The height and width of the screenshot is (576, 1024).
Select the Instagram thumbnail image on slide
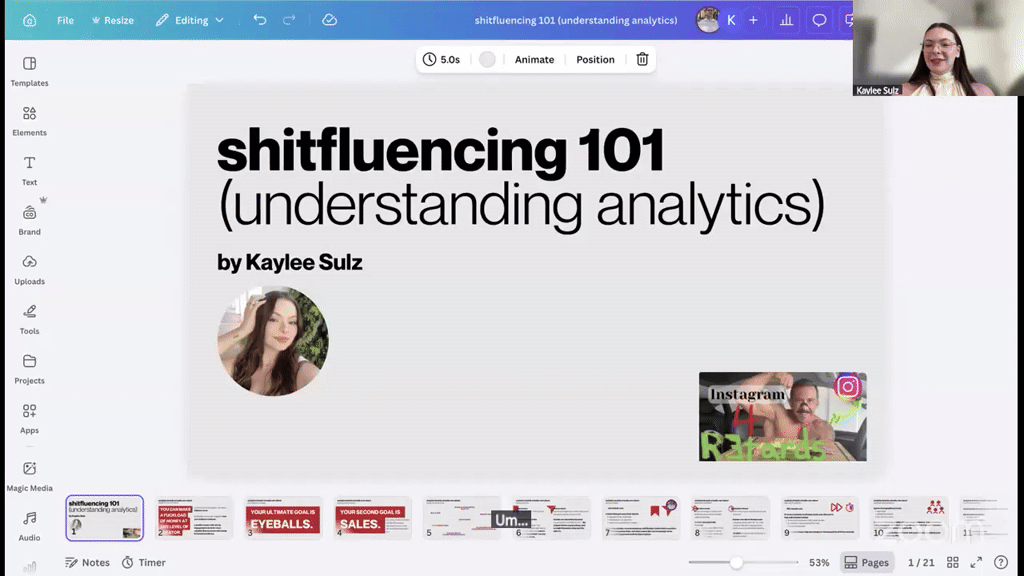[782, 417]
